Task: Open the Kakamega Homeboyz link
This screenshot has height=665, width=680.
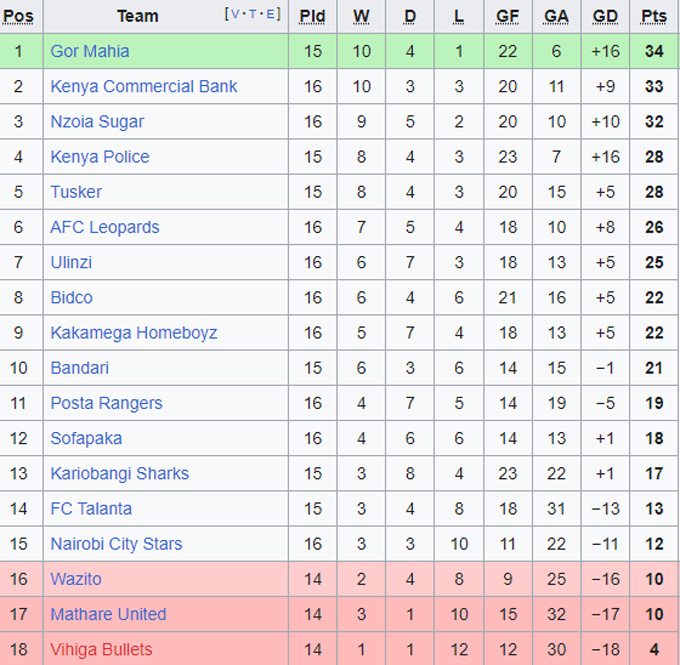Action: point(134,333)
